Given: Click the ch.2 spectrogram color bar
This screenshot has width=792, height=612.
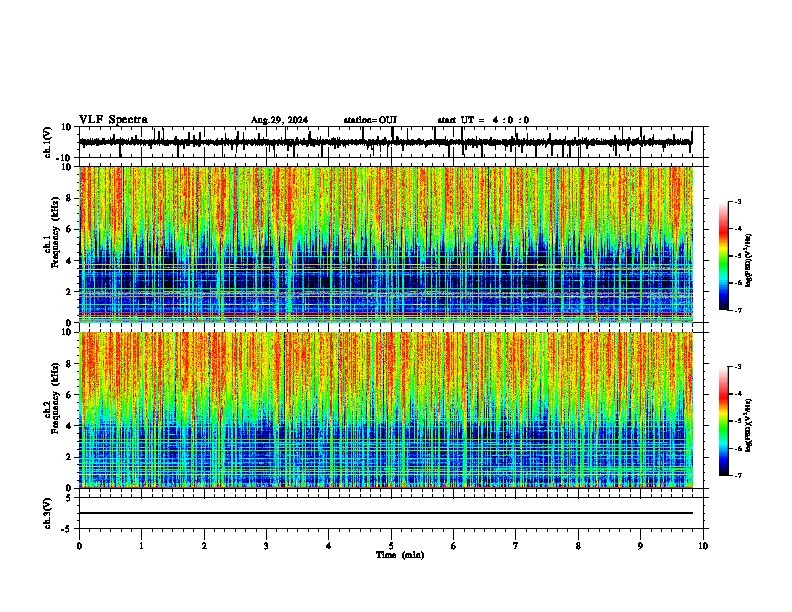Looking at the screenshot, I should click(724, 421).
